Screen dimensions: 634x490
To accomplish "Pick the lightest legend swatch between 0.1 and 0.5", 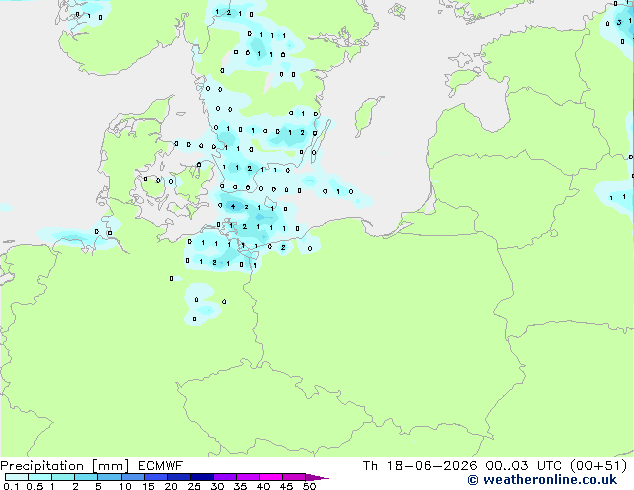I will coord(17,477).
